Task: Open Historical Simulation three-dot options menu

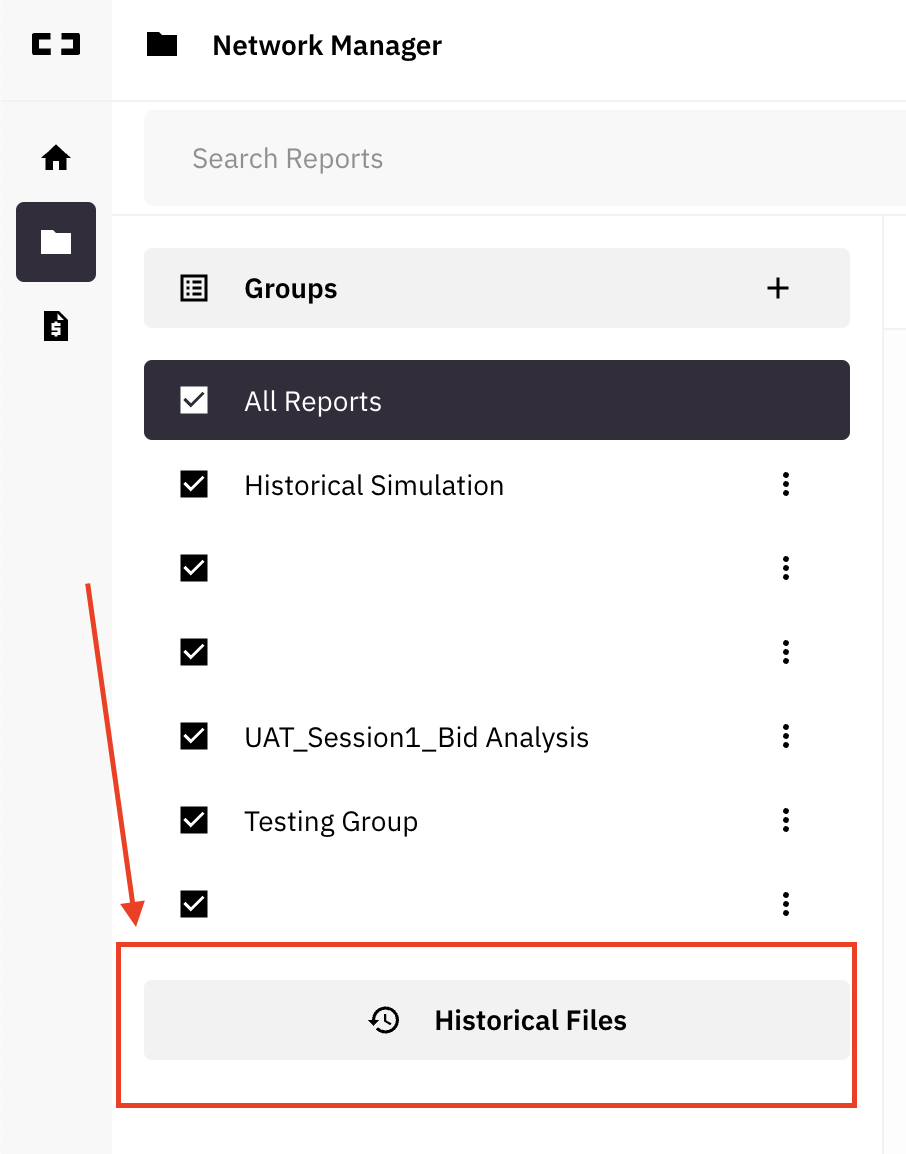Action: coord(786,484)
